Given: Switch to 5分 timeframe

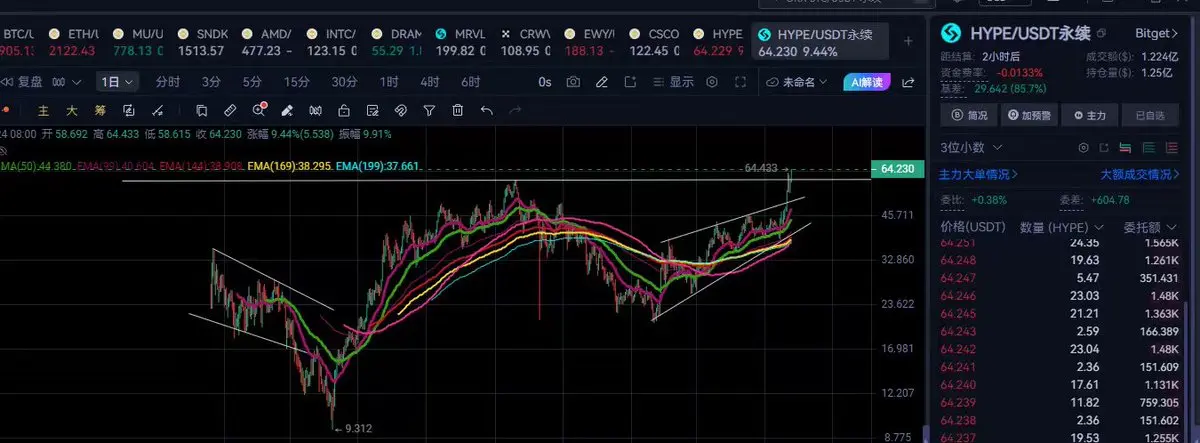Looking at the screenshot, I should pyautogui.click(x=252, y=82).
